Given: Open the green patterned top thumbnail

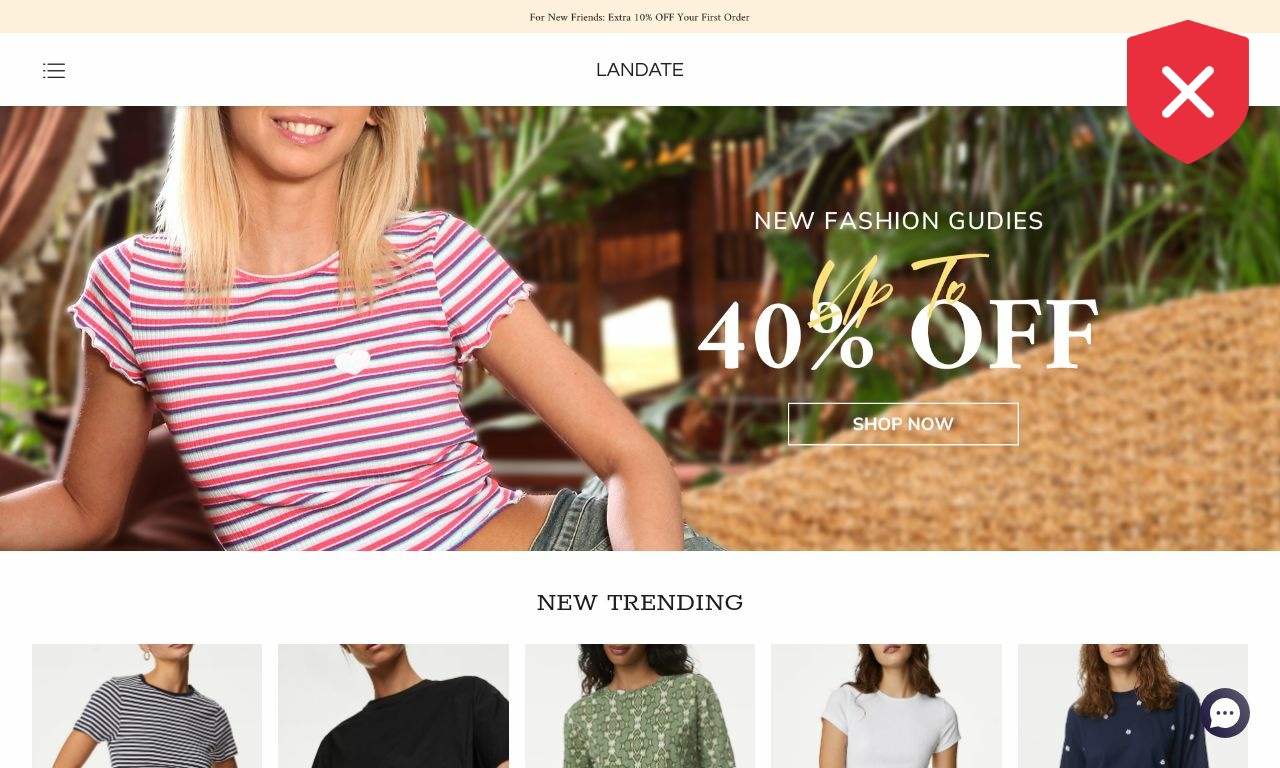Looking at the screenshot, I should coord(640,706).
